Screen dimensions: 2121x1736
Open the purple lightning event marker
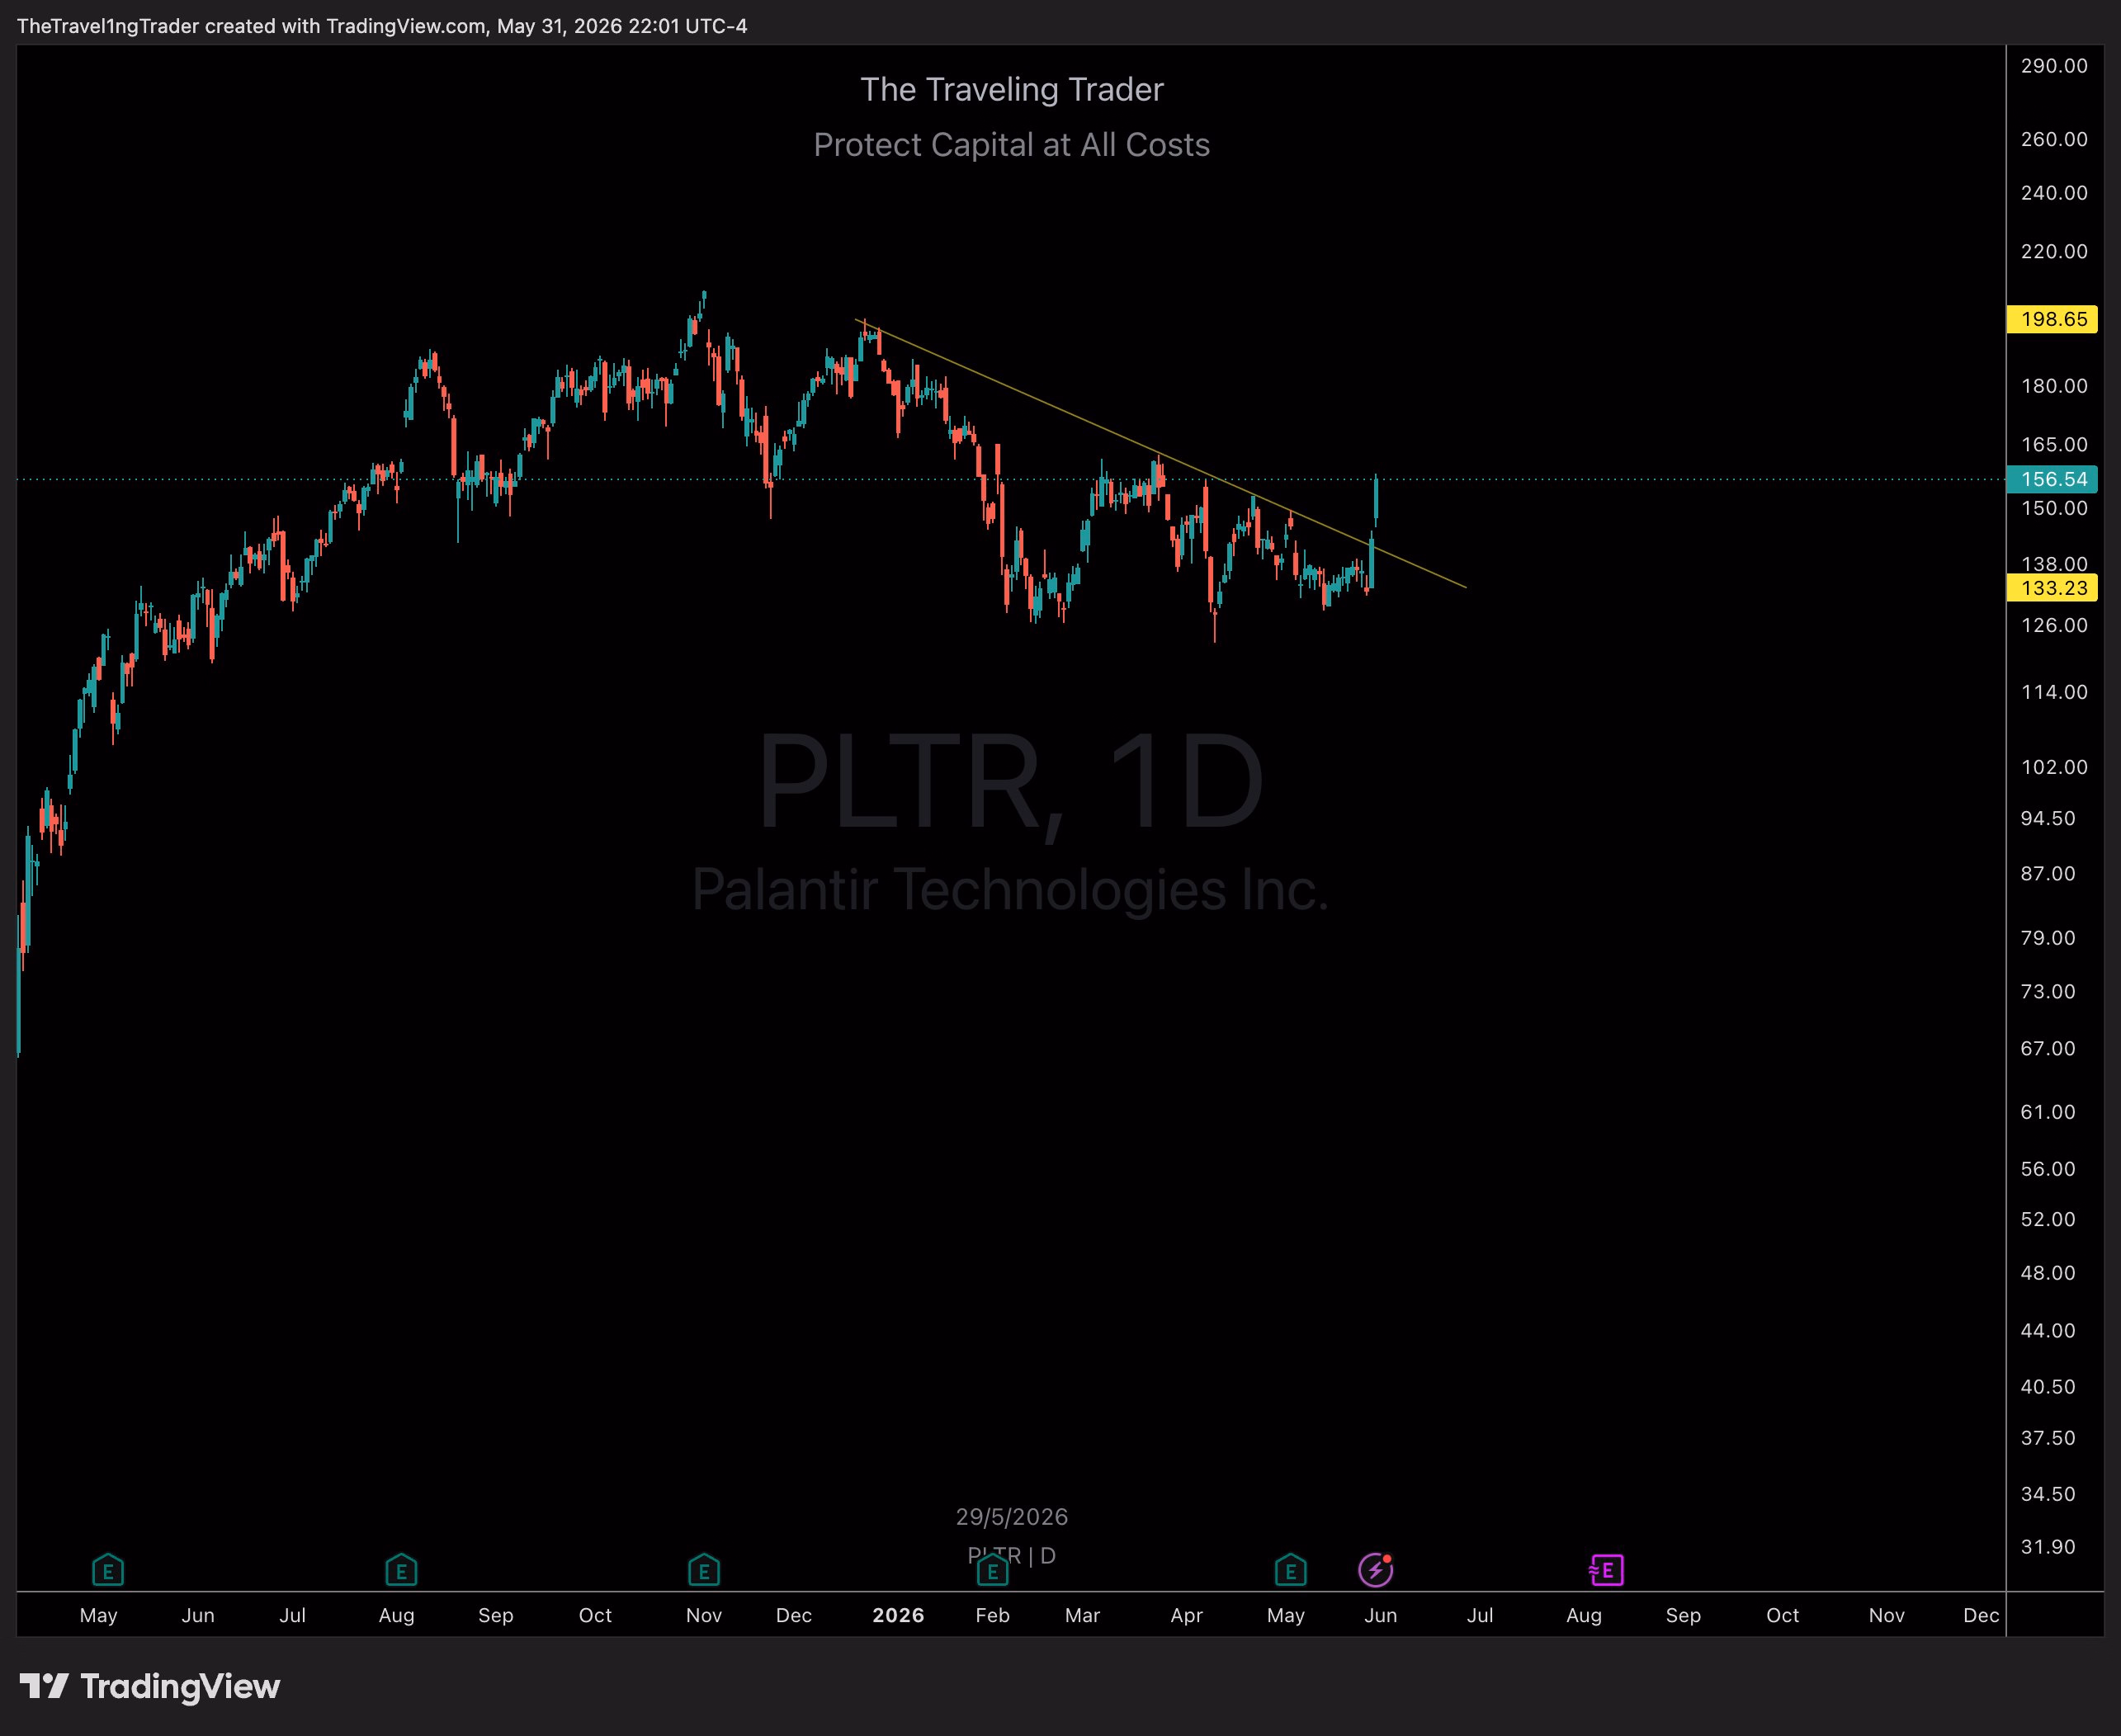[1376, 1570]
